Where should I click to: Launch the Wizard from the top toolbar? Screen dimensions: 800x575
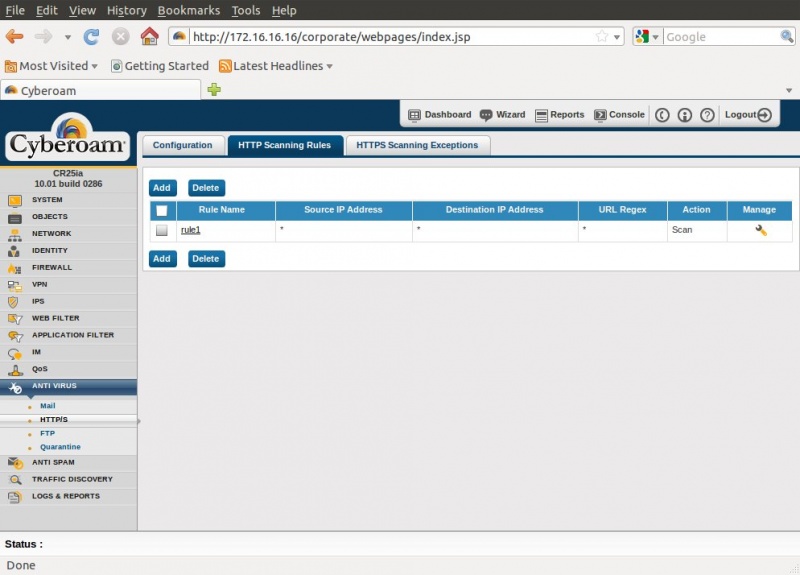(x=503, y=115)
